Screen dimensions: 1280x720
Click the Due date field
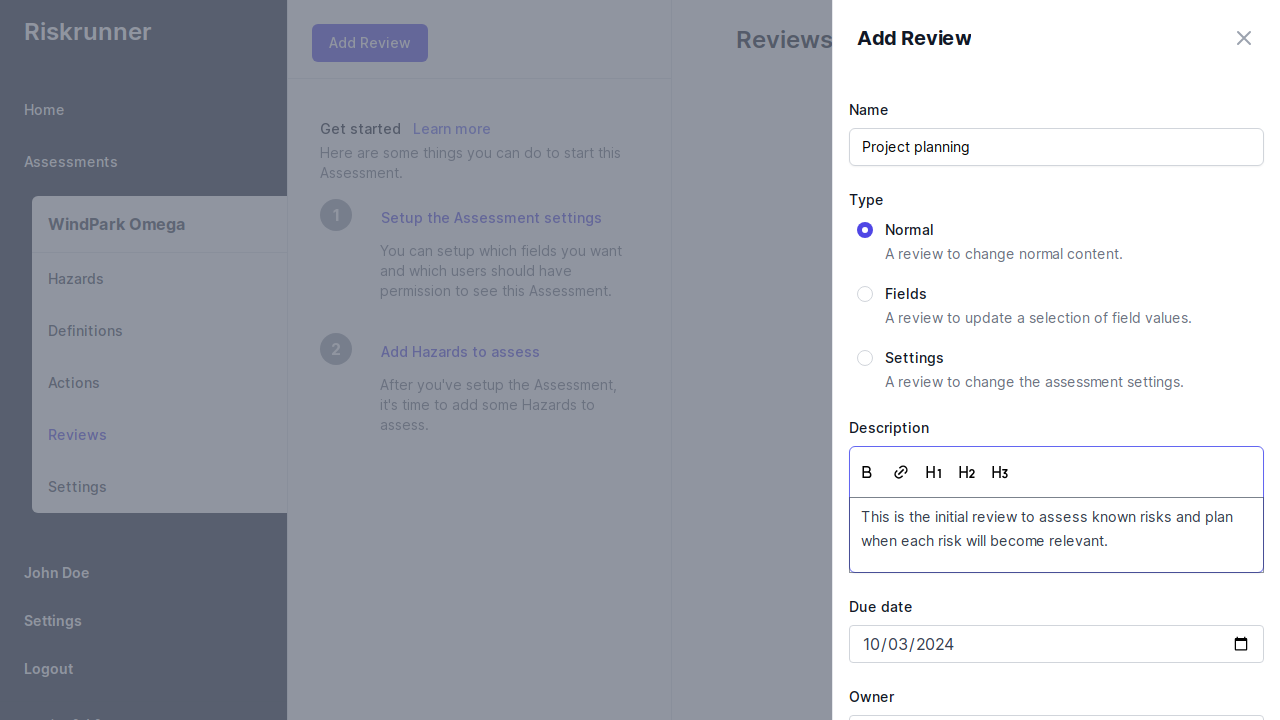[x=1040, y=644]
